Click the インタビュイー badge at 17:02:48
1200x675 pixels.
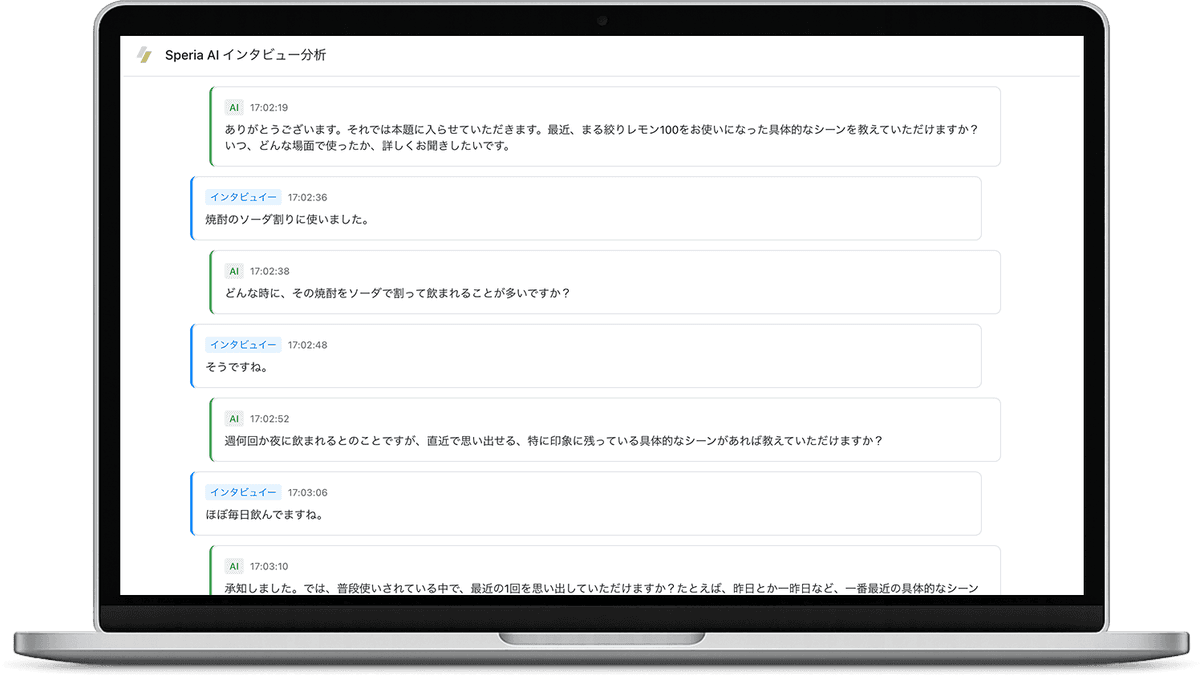click(243, 344)
